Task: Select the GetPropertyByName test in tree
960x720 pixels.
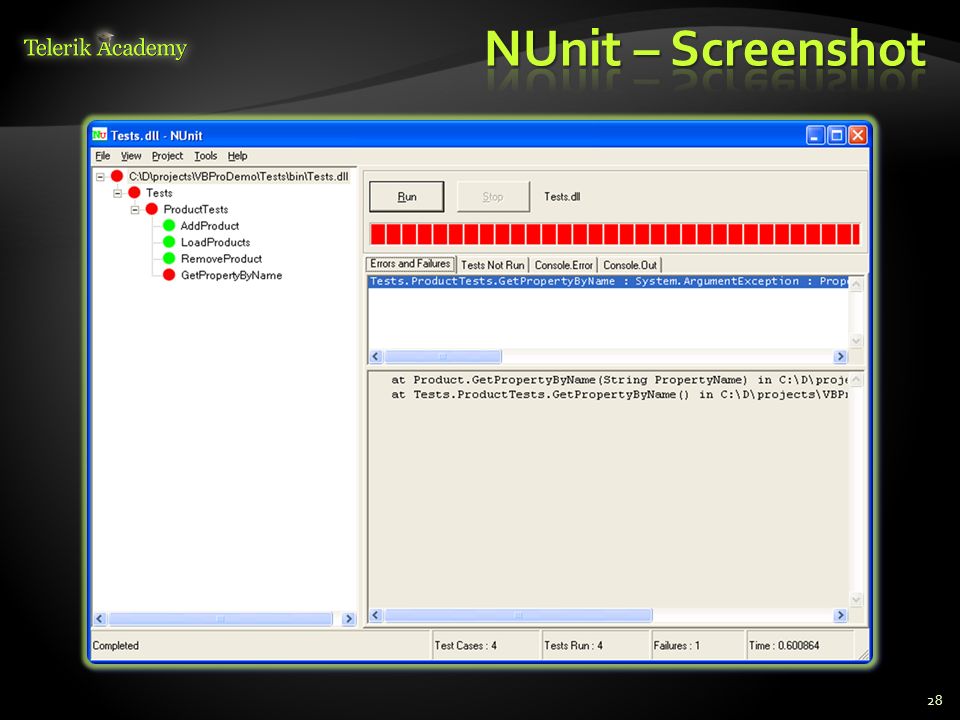Action: (x=231, y=276)
